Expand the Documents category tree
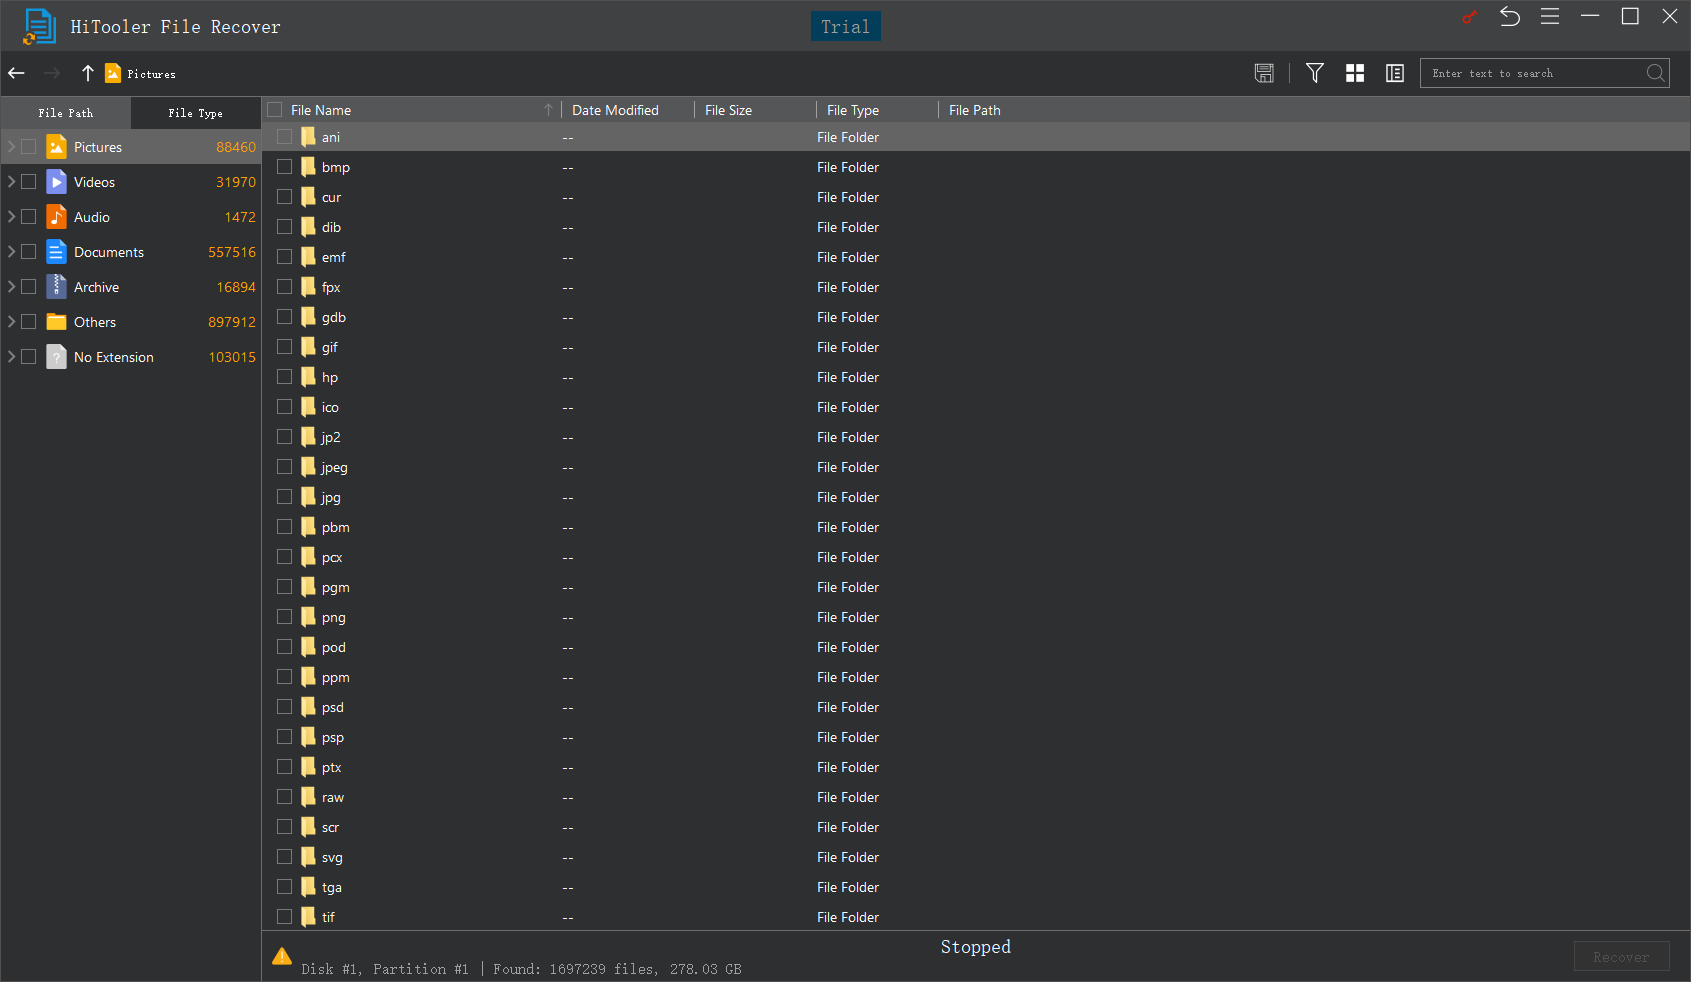Screen dimensions: 1691x982 coord(10,251)
